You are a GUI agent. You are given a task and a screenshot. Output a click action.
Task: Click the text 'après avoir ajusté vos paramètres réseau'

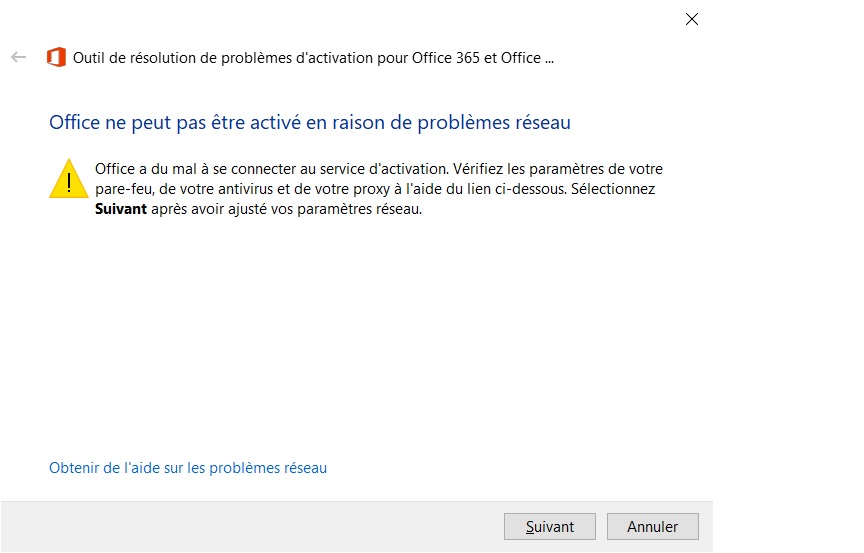[x=287, y=209]
